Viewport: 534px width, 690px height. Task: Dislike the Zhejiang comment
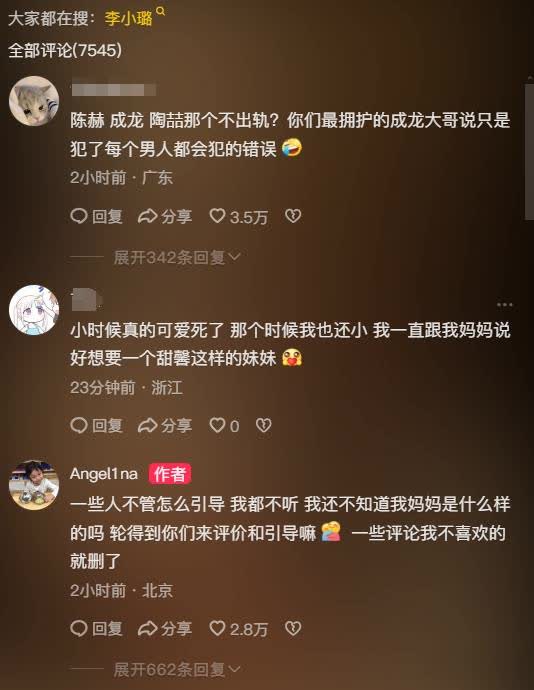[x=264, y=425]
